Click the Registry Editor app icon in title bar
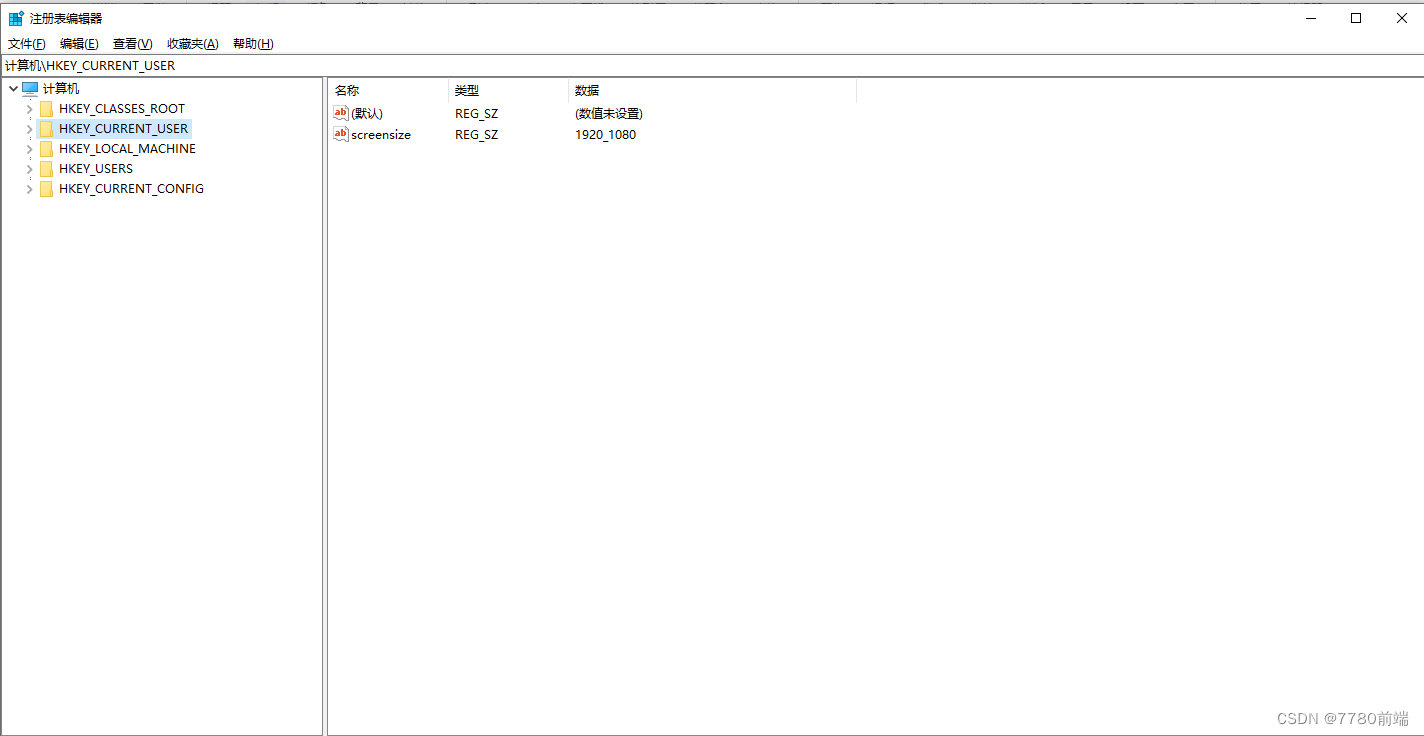The image size is (1424, 736). tap(16, 18)
